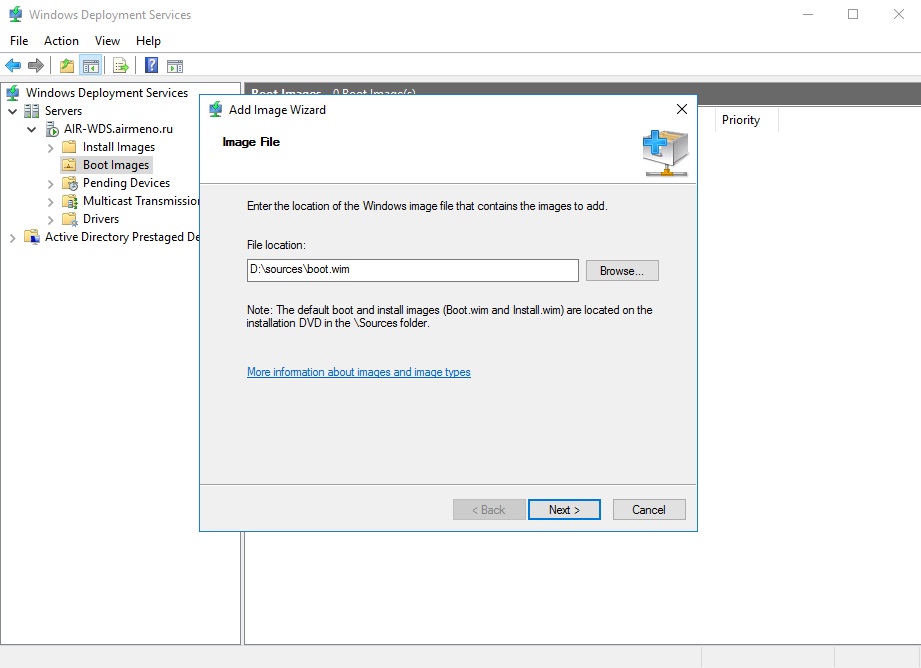This screenshot has width=921, height=668.
Task: Collapse the Servers tree node
Action: coord(13,111)
